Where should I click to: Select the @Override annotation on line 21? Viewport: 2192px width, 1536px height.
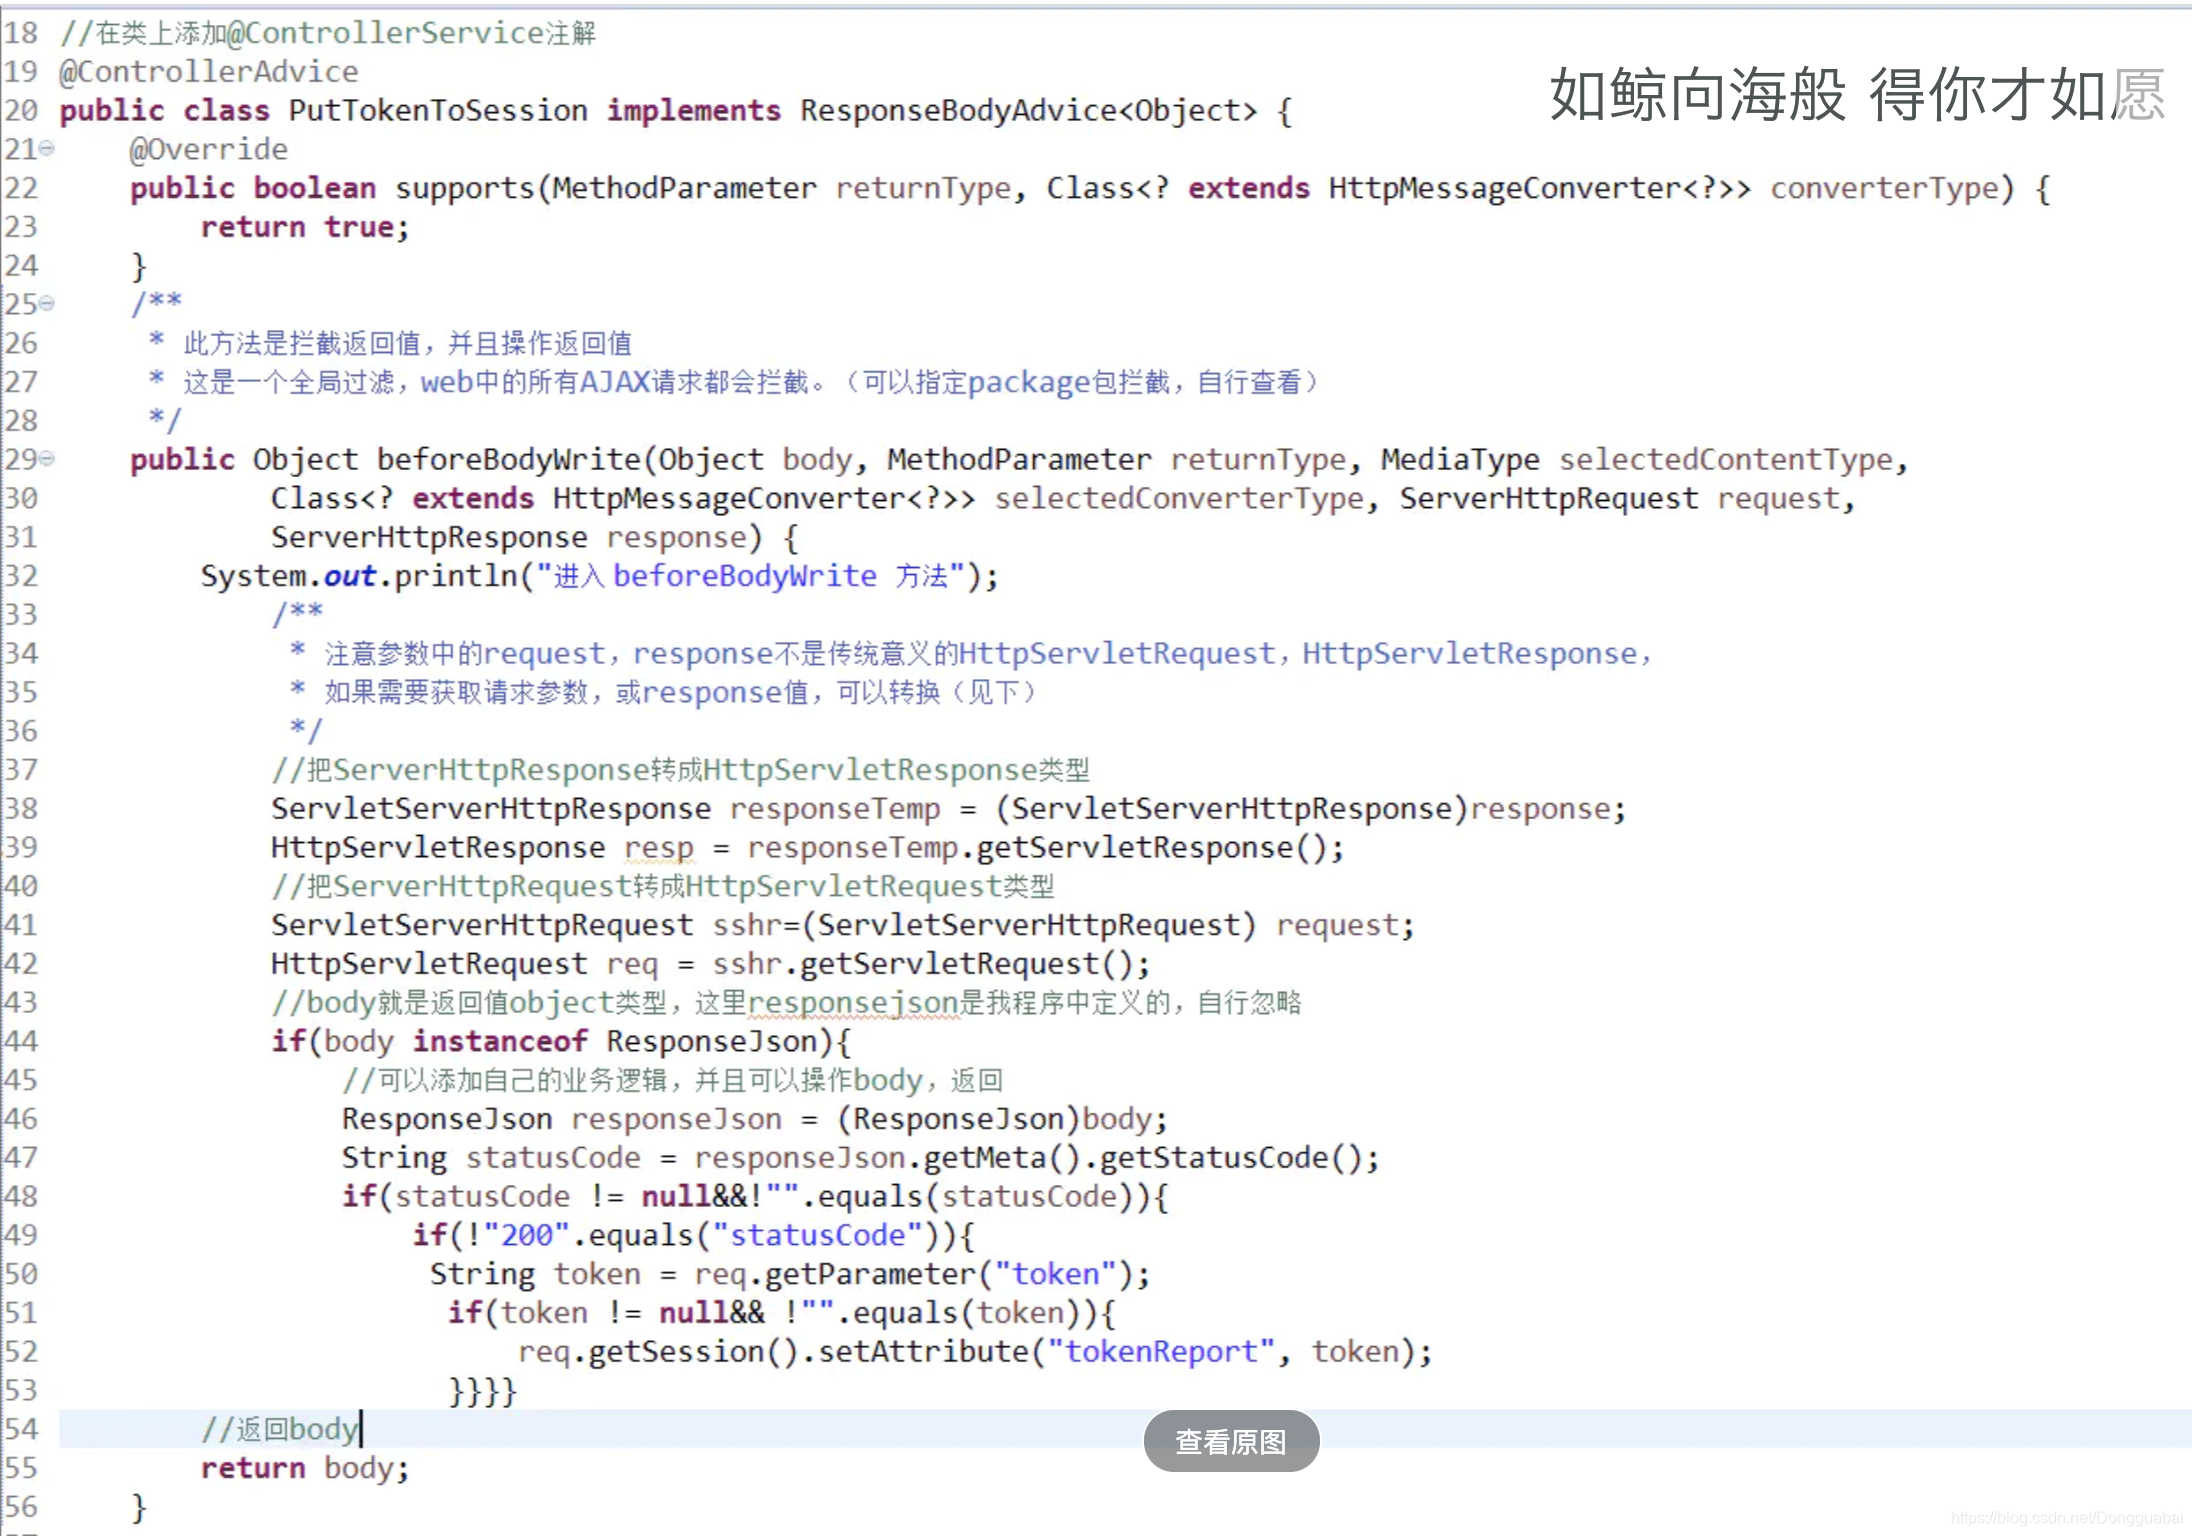[208, 148]
